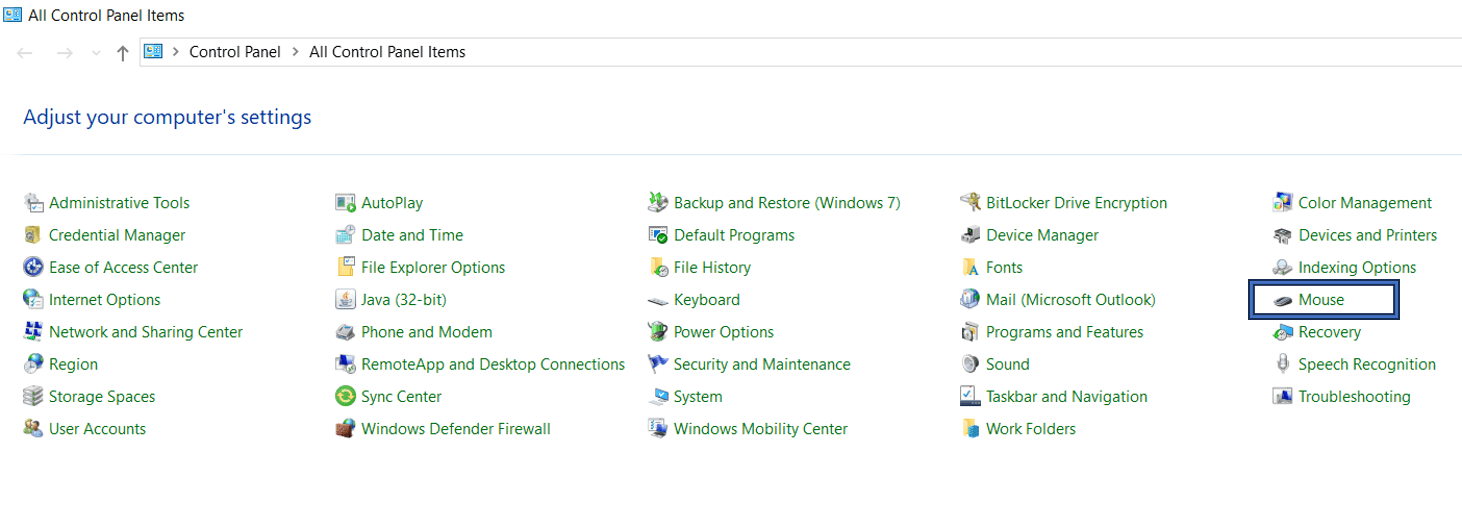Click the Ease of Access Center icon
1462x516 pixels.
click(x=33, y=267)
